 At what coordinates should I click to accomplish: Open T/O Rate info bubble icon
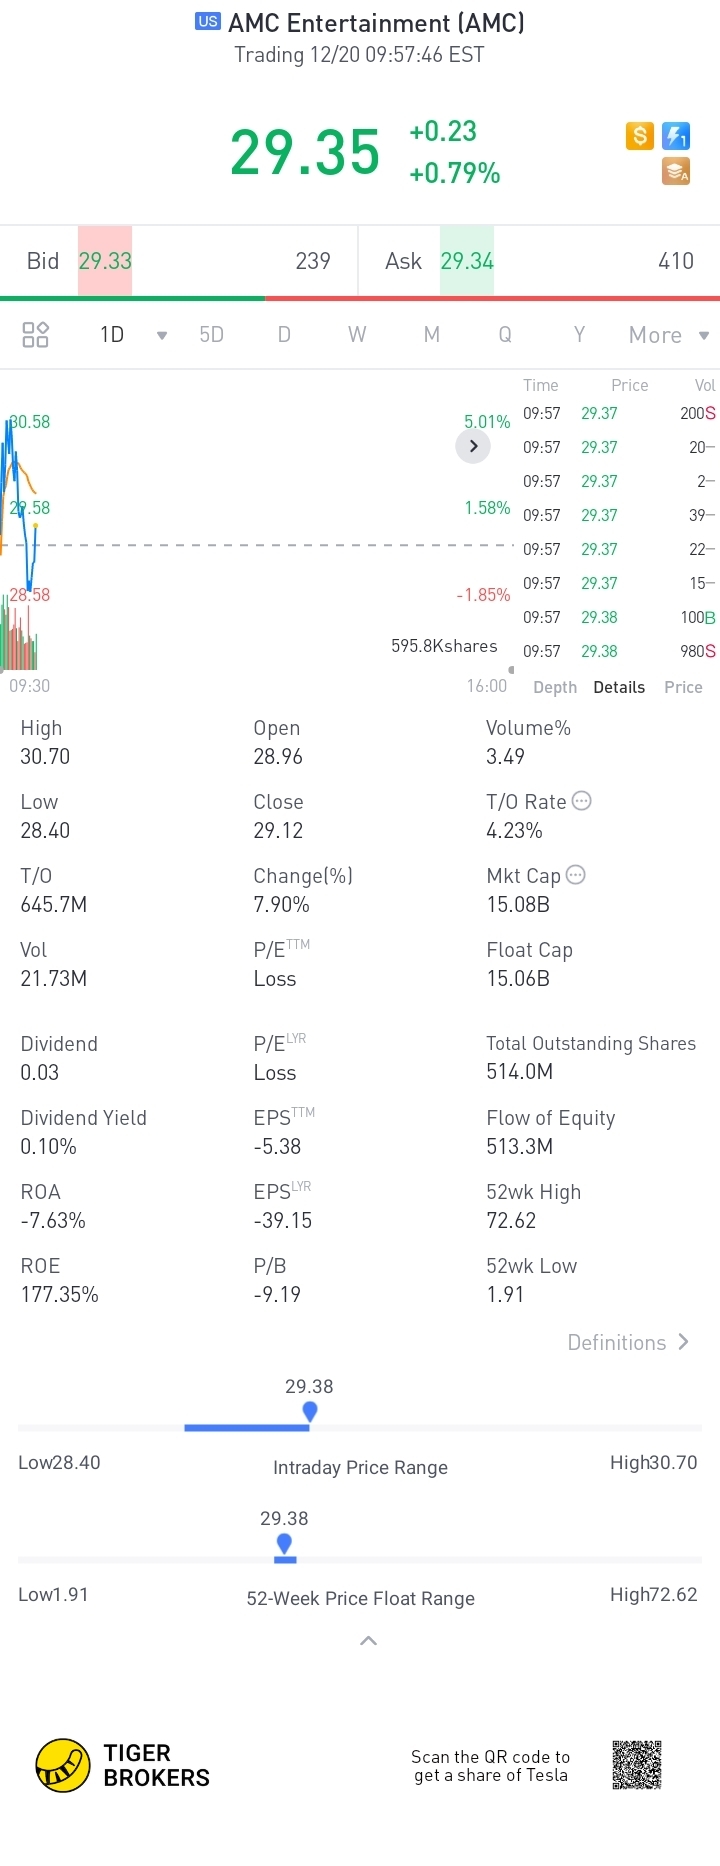pyautogui.click(x=581, y=800)
